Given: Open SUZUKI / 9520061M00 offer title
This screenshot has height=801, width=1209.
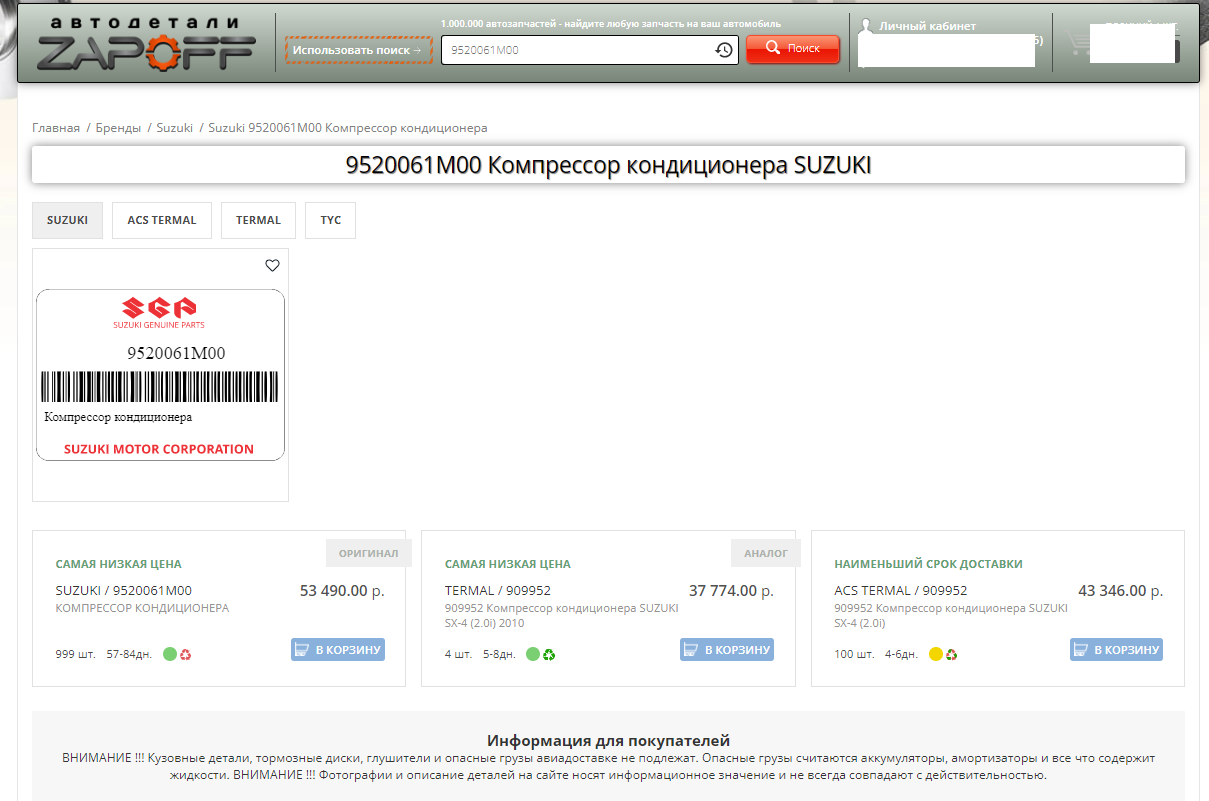Looking at the screenshot, I should [x=124, y=590].
